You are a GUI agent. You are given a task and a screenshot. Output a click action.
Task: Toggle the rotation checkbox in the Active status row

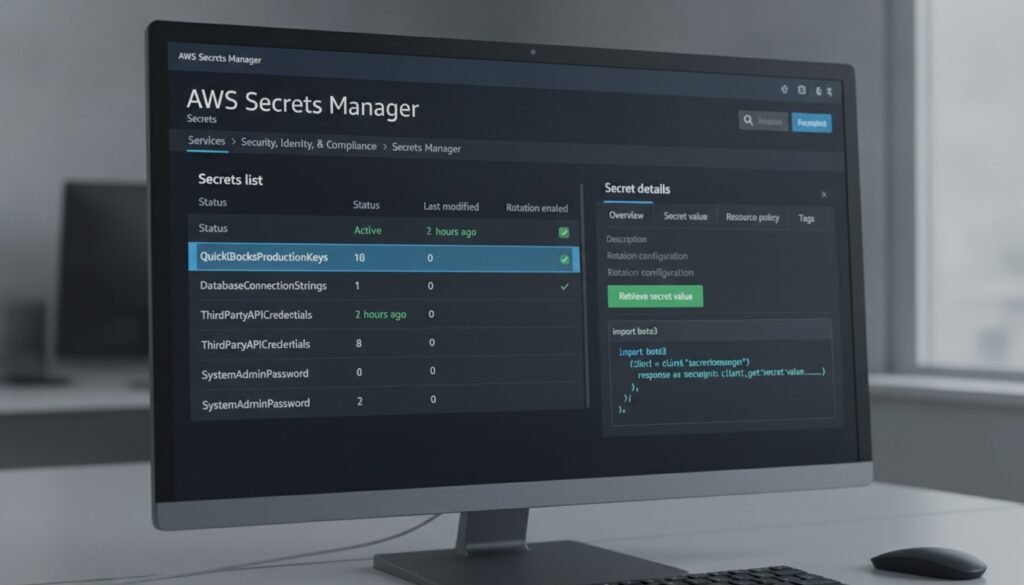[564, 232]
